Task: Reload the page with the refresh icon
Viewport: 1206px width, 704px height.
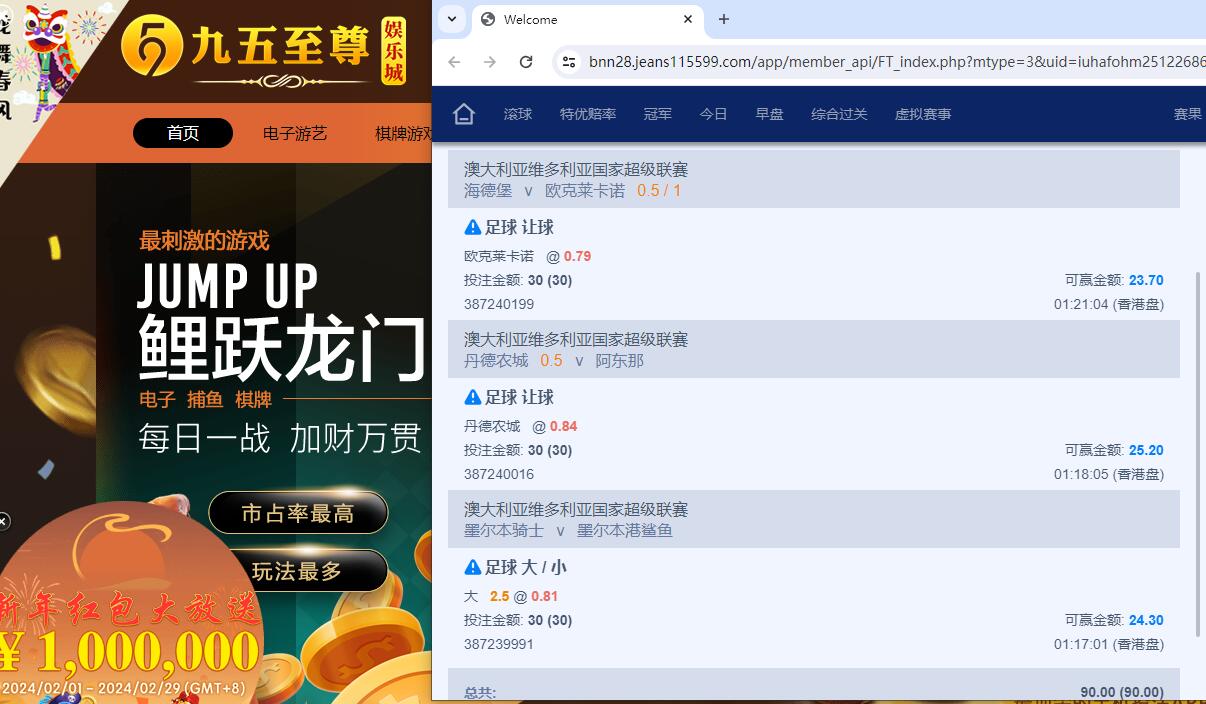Action: [x=526, y=62]
